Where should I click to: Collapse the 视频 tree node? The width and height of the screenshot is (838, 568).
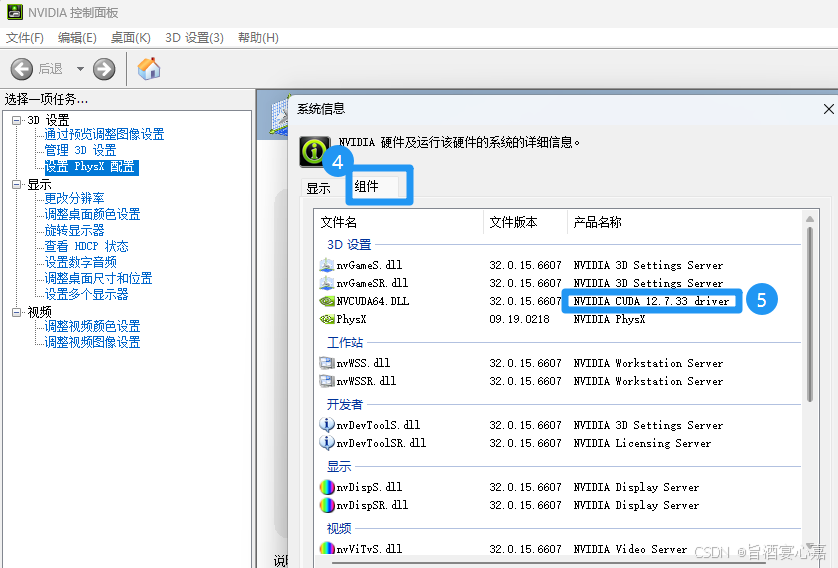(17, 312)
